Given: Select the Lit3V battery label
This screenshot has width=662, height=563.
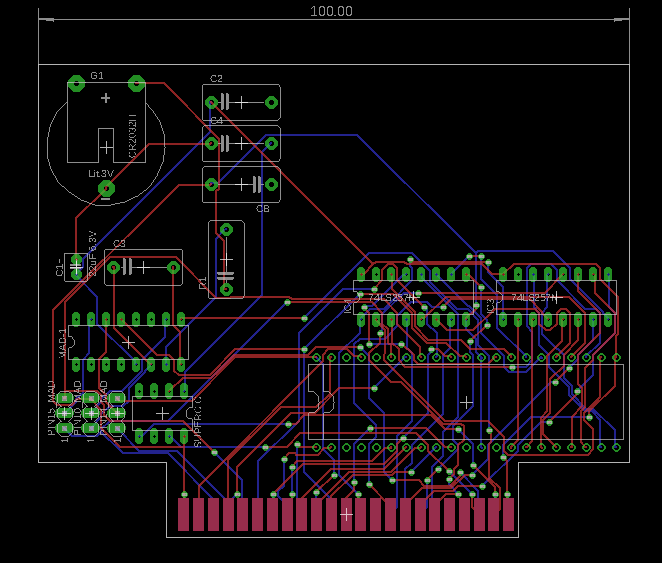Looking at the screenshot, I should pos(101,173).
